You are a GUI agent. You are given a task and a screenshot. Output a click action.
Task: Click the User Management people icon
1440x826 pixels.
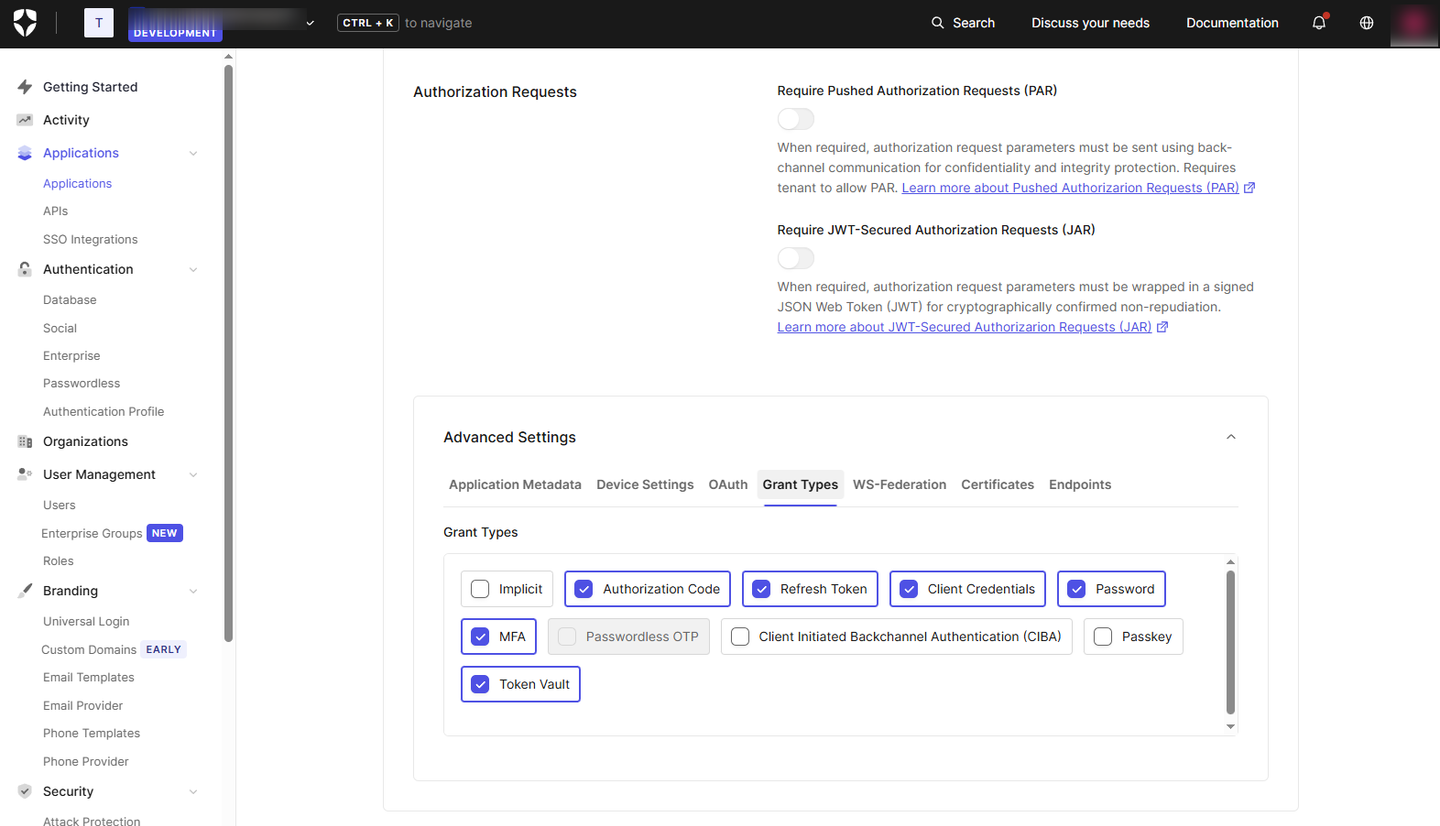point(25,474)
